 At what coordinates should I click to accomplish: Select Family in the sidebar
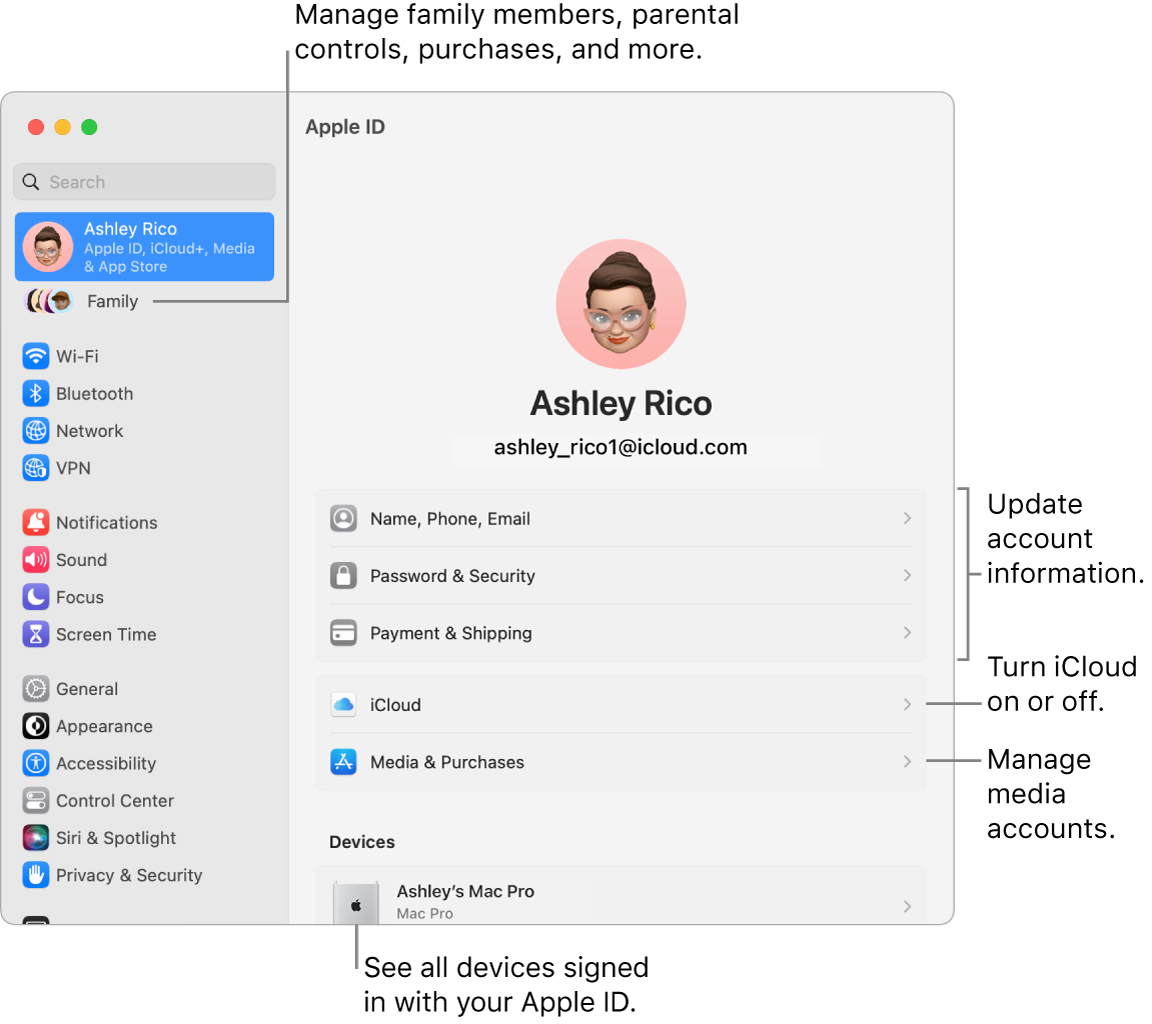pyautogui.click(x=112, y=301)
